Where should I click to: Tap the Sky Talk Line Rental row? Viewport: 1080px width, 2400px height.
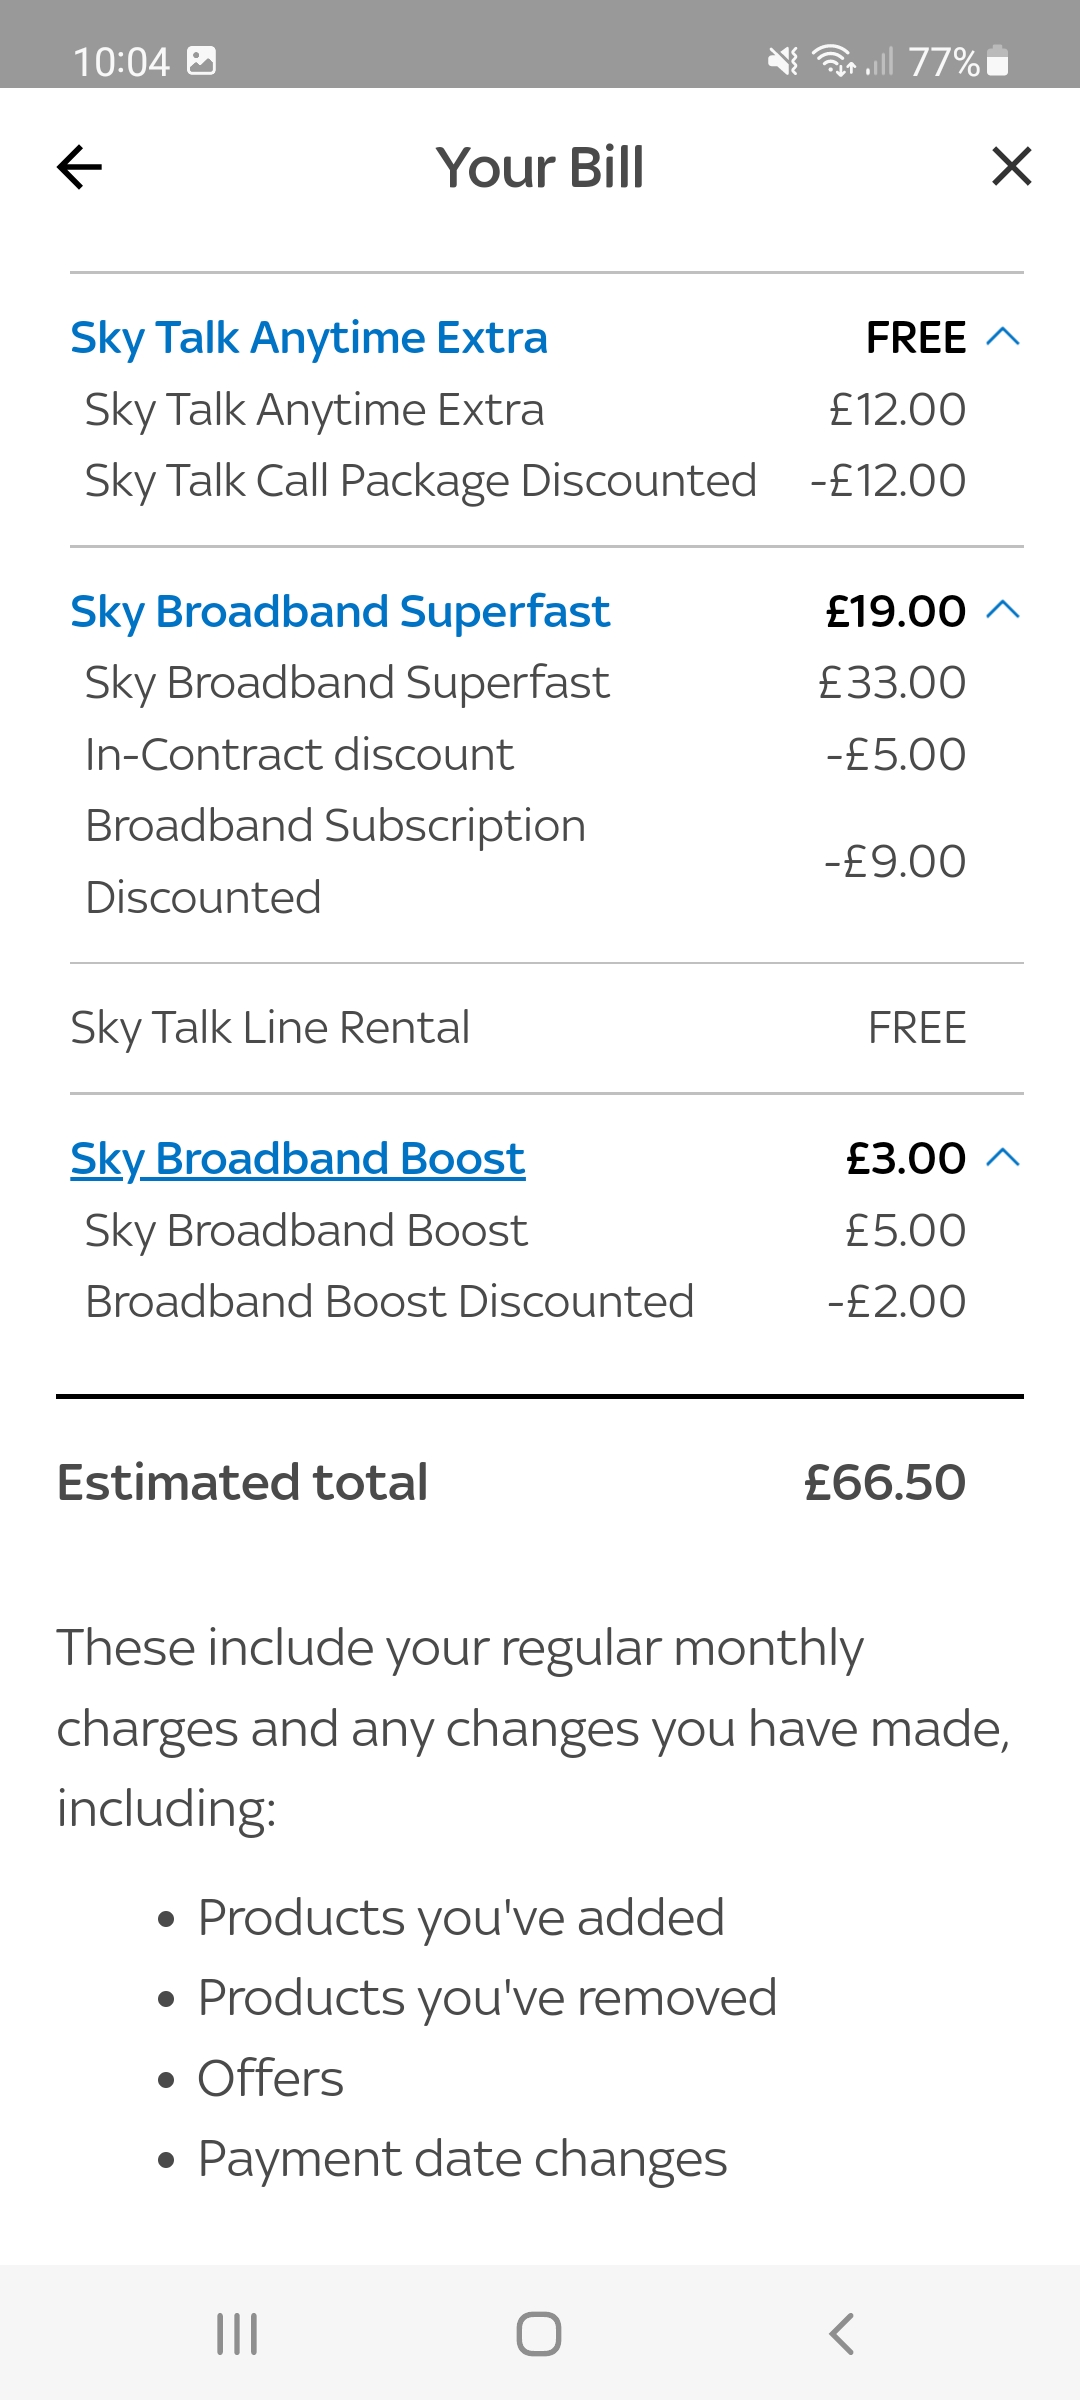[271, 1027]
